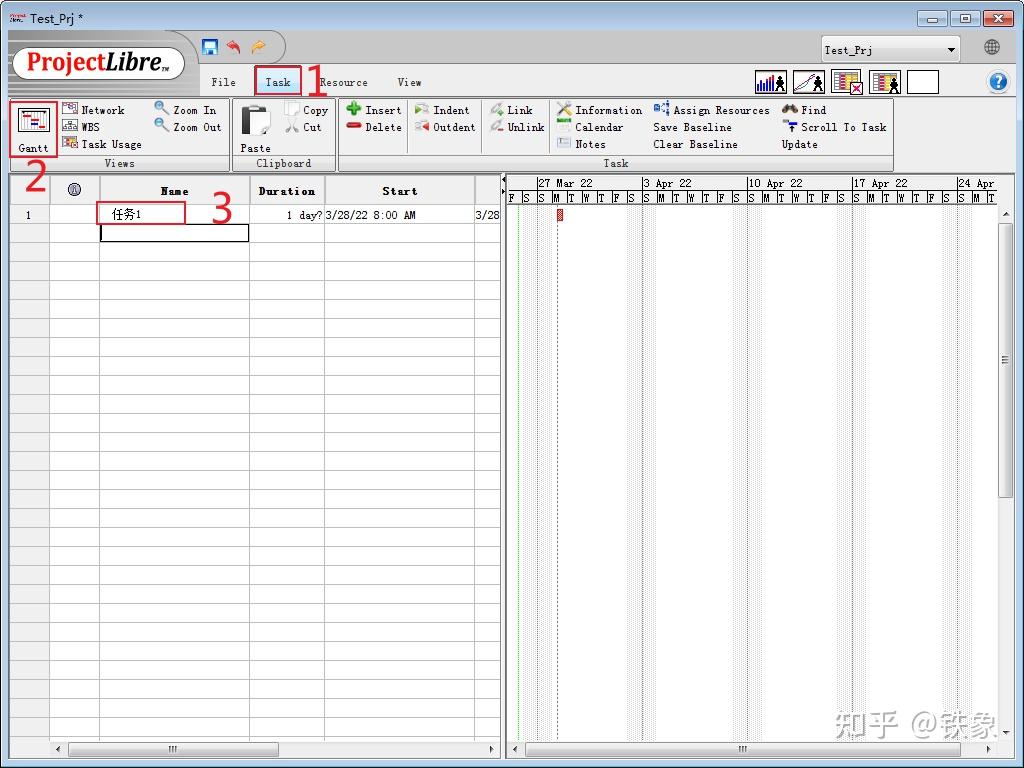Click Save Baseline
The image size is (1024, 768).
tap(692, 127)
